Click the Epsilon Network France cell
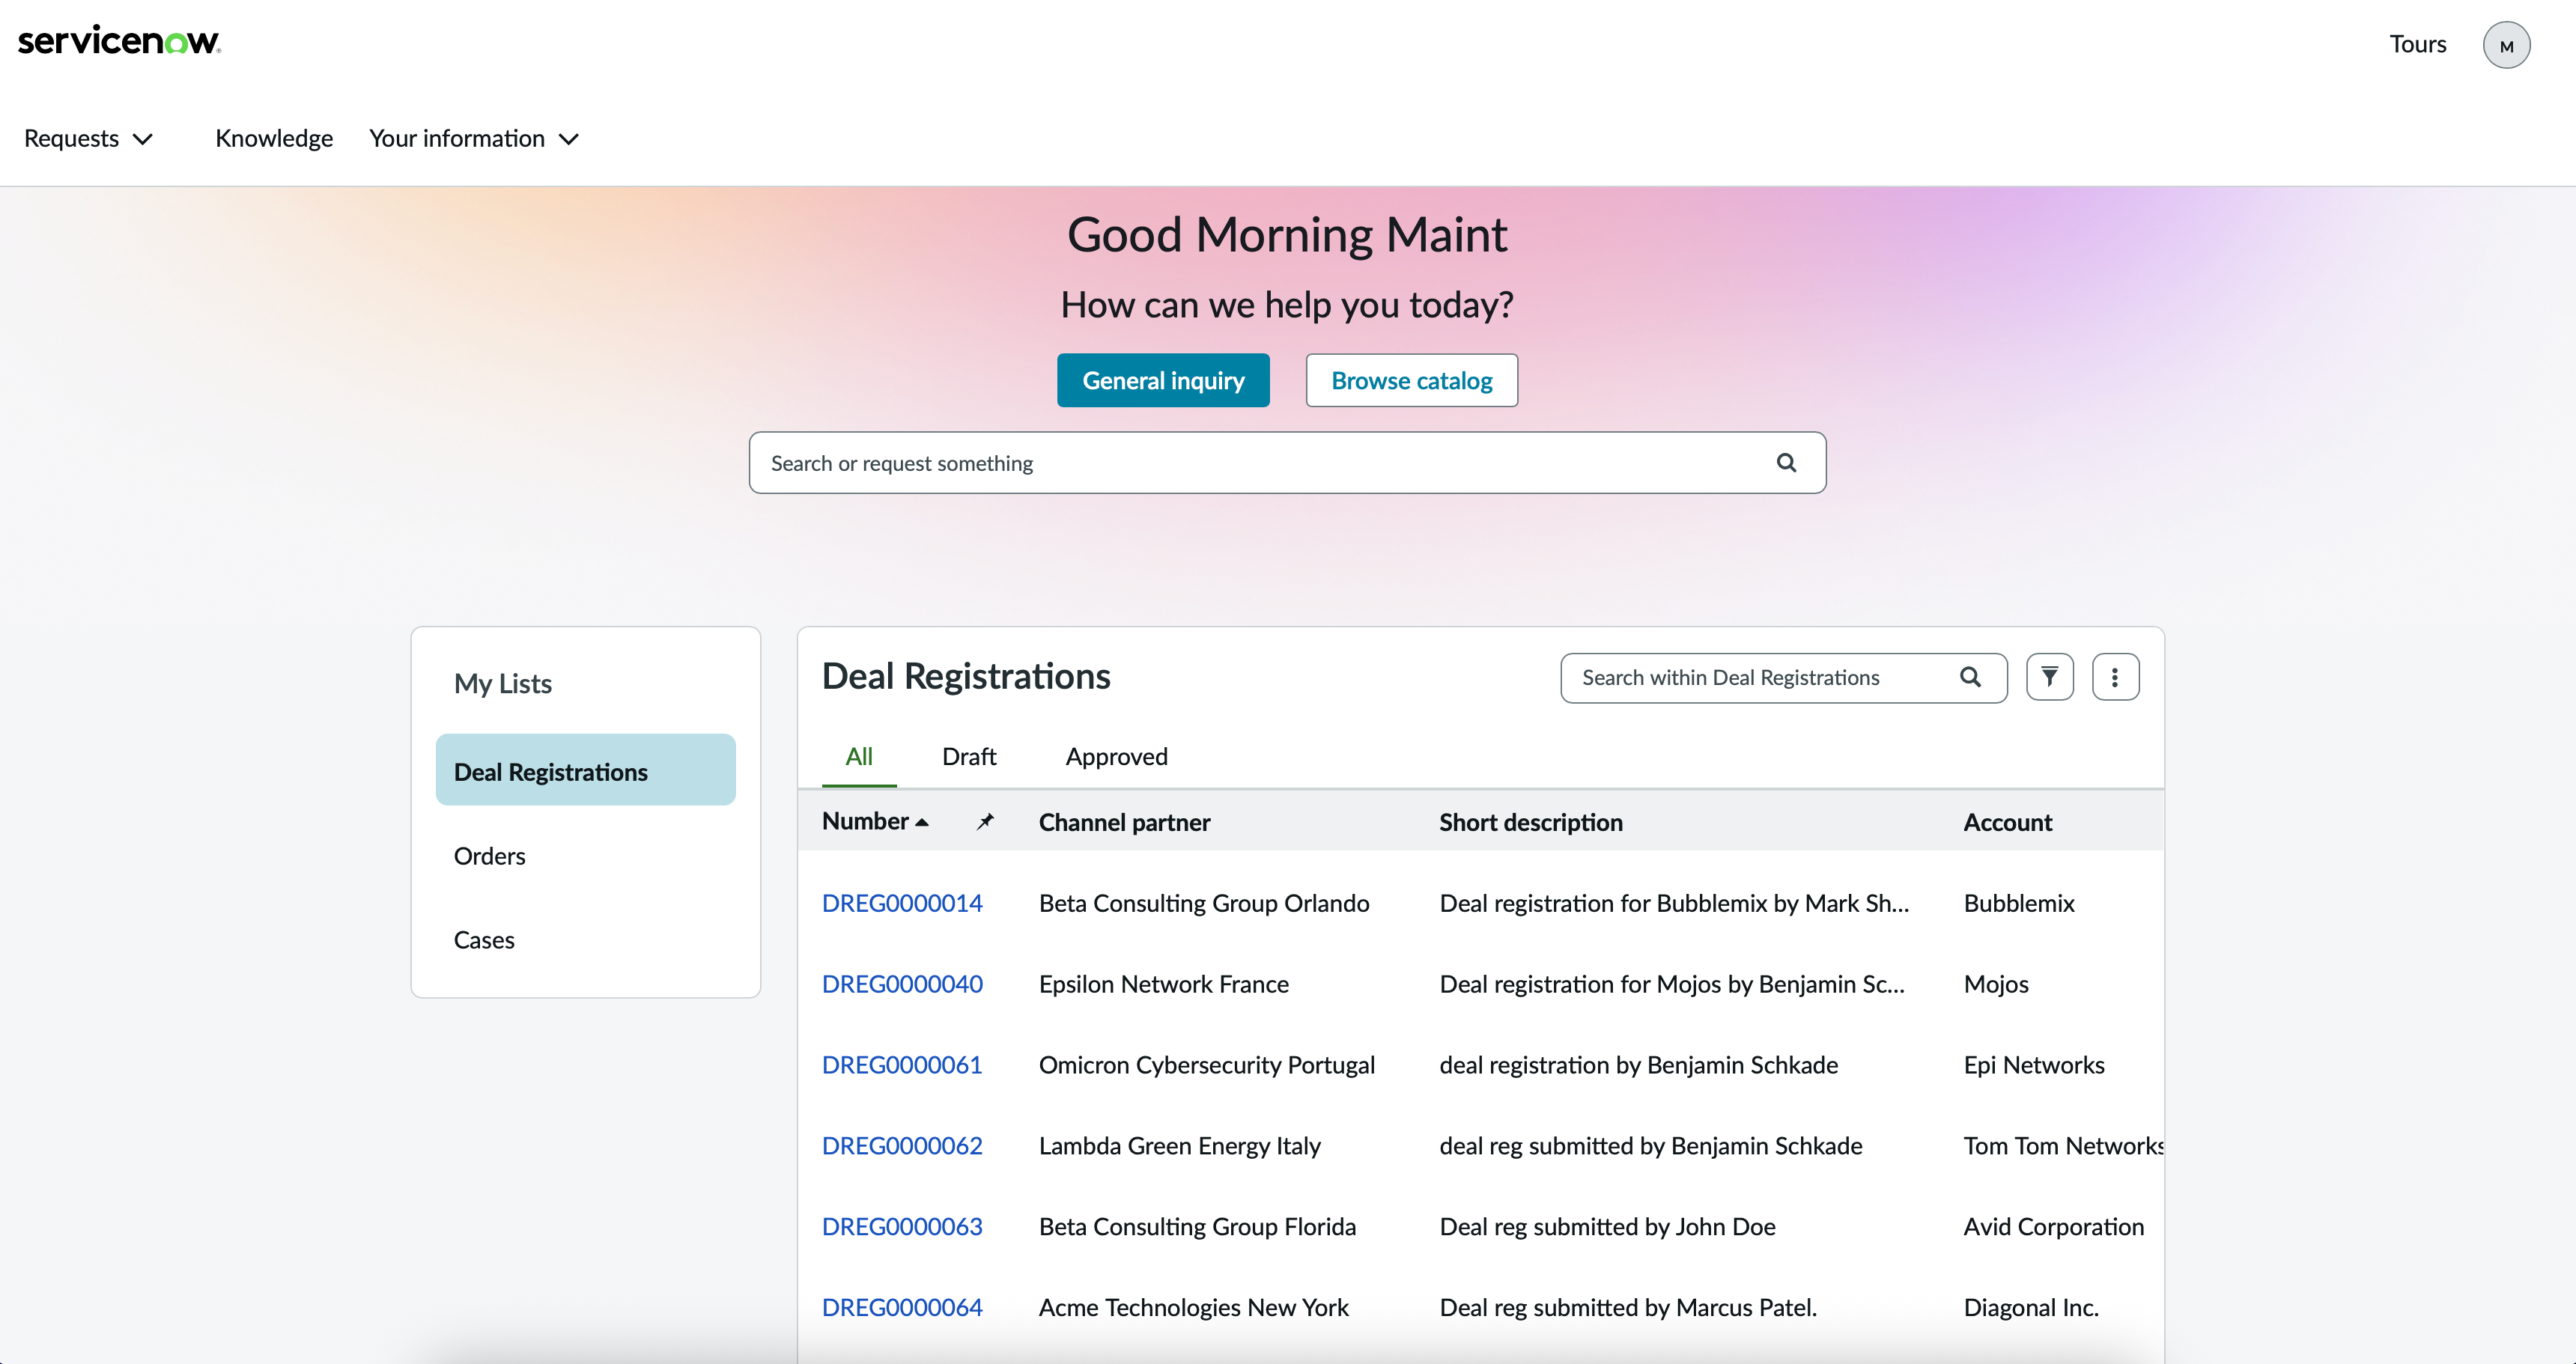The width and height of the screenshot is (2576, 1364). pos(1163,984)
